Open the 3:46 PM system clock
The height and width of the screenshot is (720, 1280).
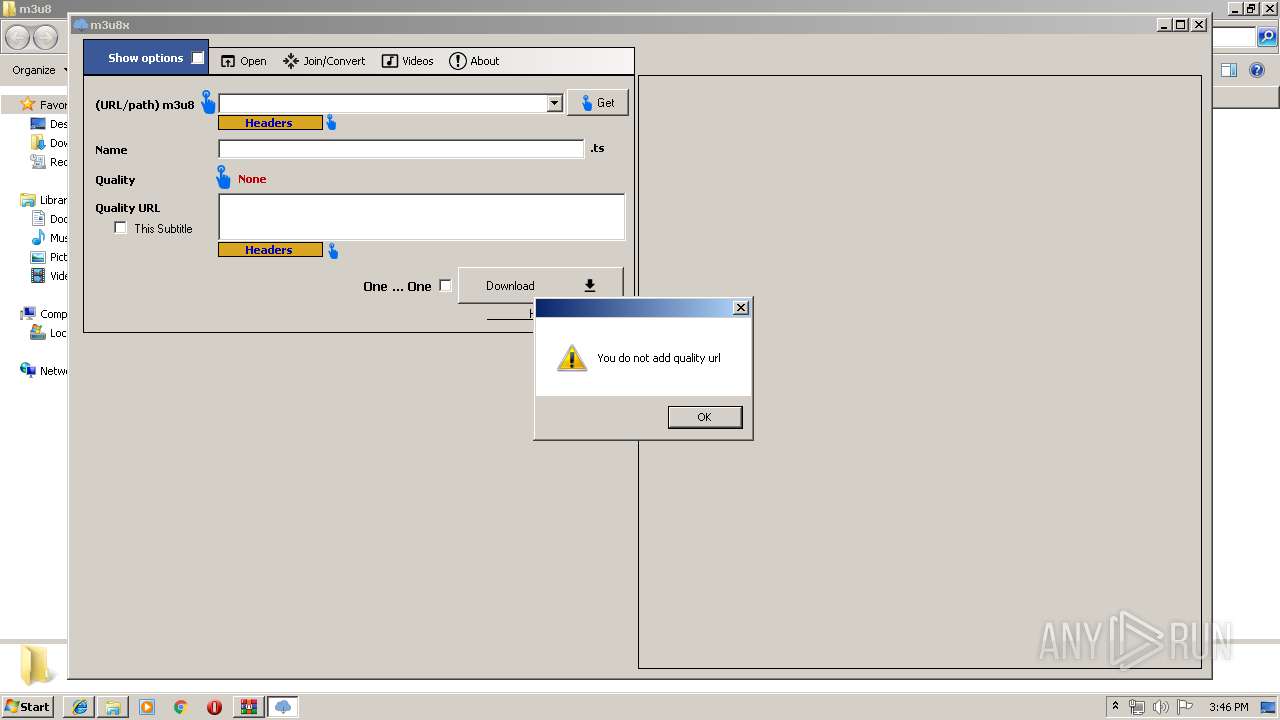[x=1228, y=707]
